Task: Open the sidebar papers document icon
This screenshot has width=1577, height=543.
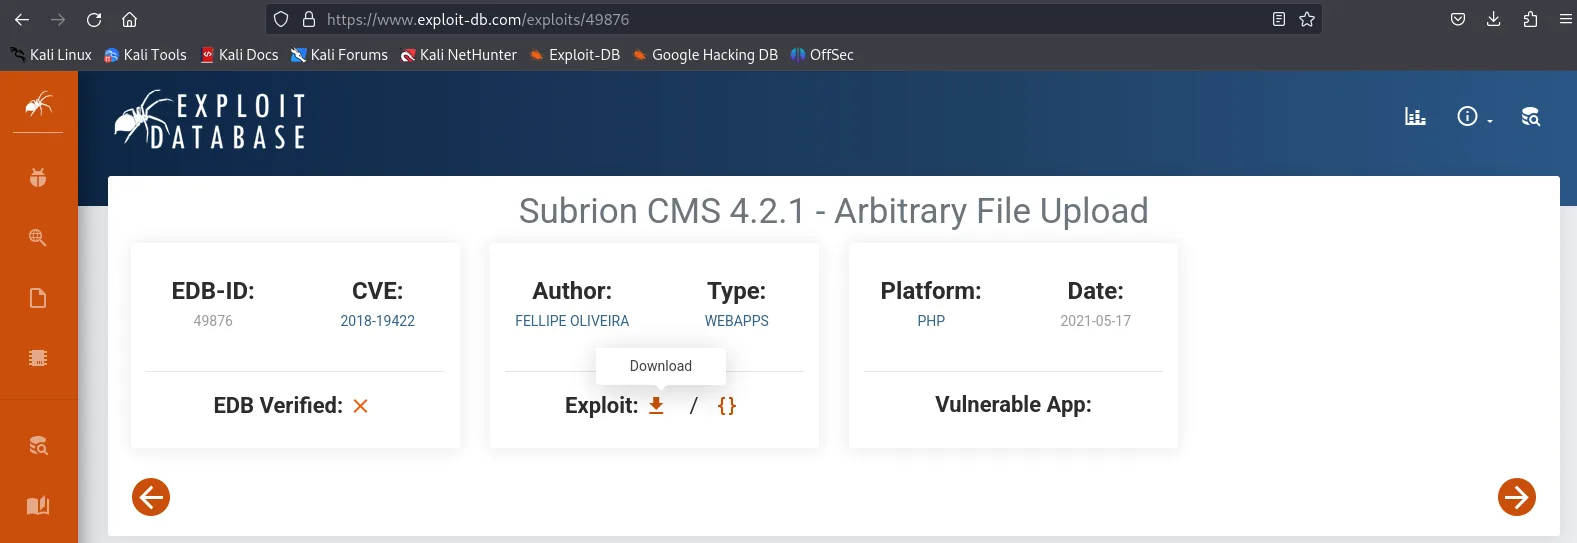Action: pos(38,298)
